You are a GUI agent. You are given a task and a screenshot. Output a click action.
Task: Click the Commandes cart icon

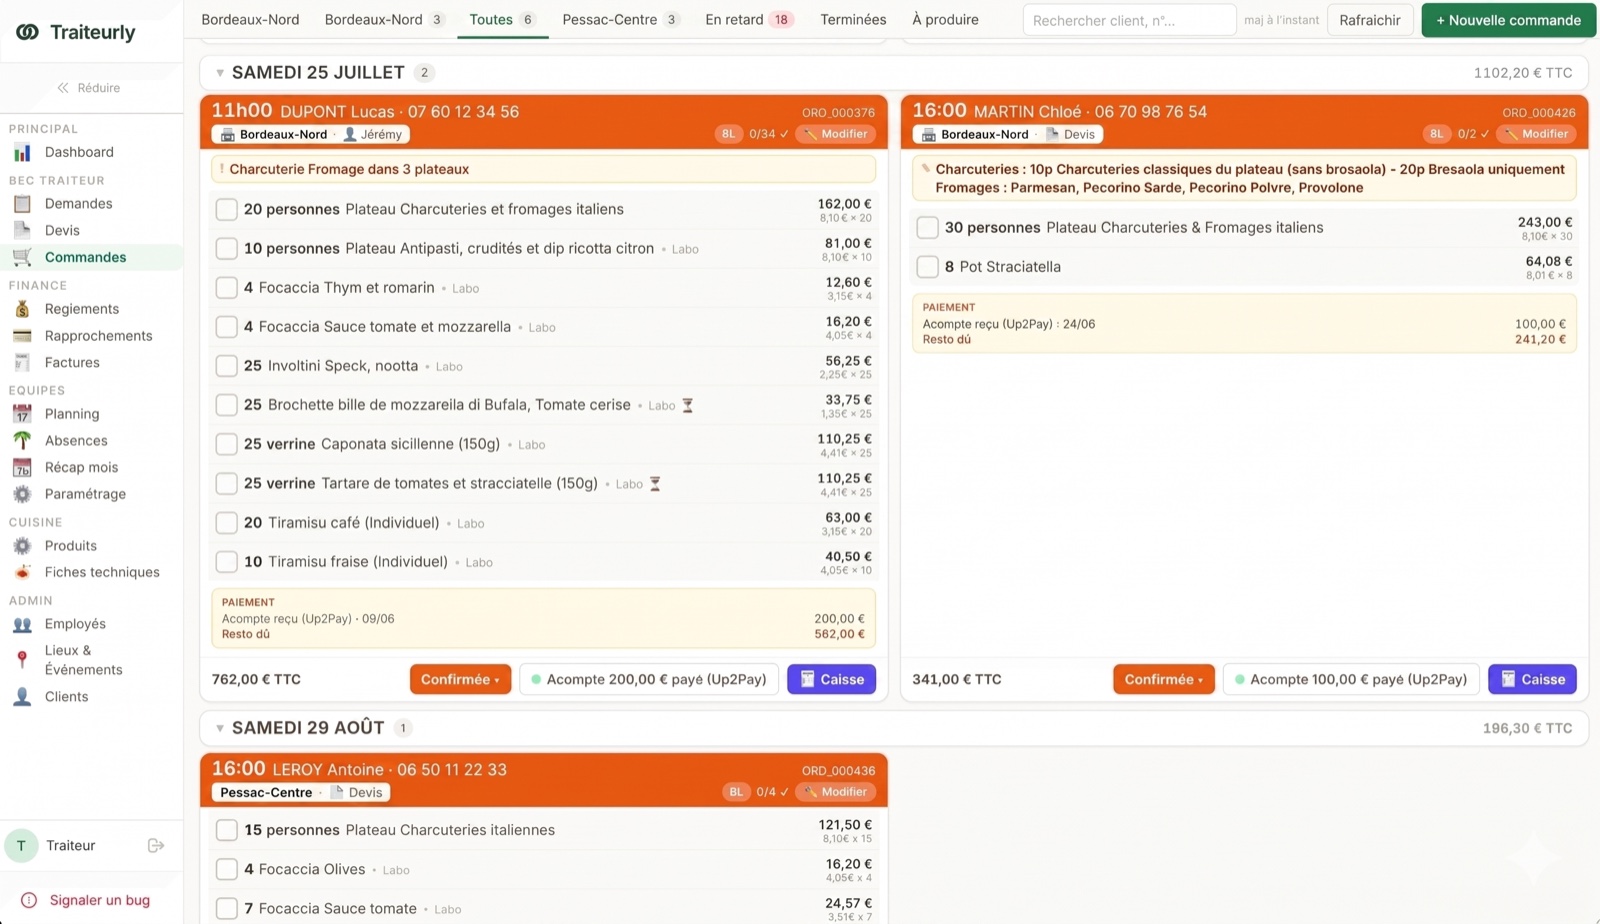click(22, 258)
